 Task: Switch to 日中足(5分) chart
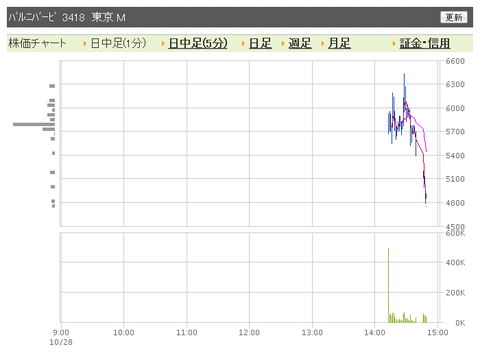coord(198,43)
